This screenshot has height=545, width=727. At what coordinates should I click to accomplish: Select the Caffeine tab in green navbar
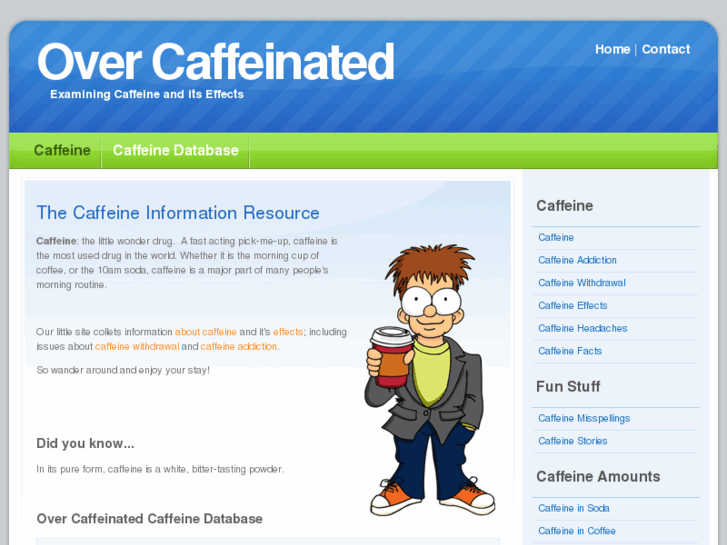pos(62,150)
